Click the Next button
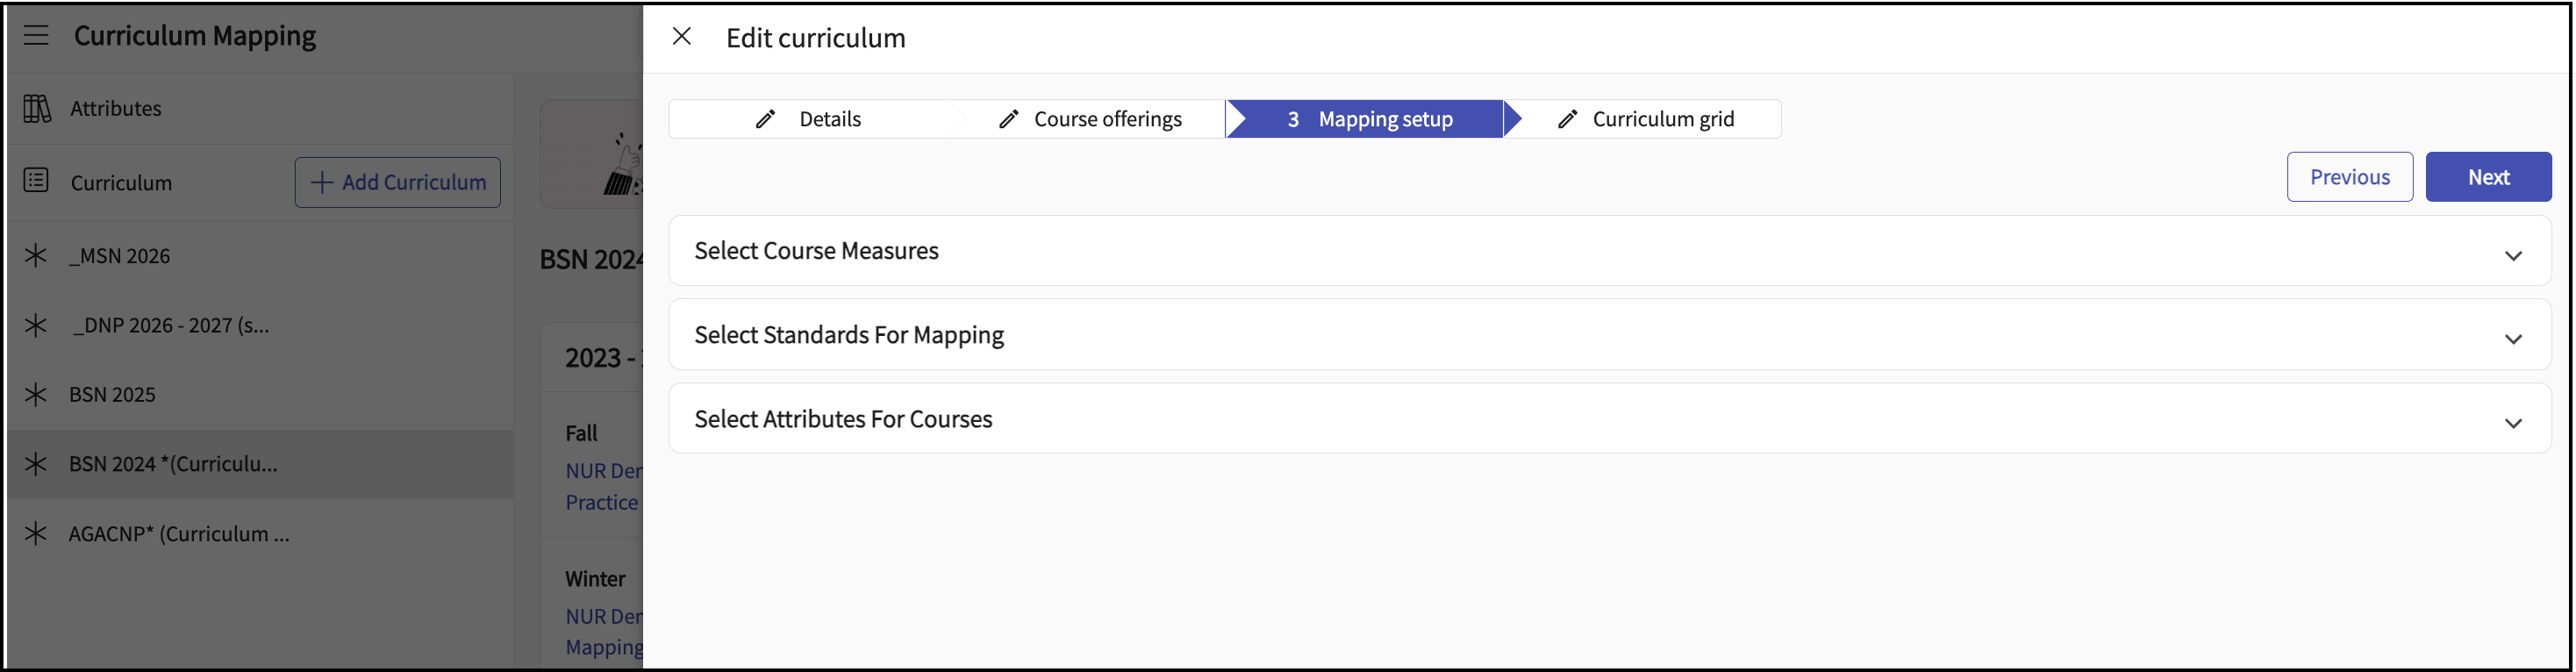The width and height of the screenshot is (2576, 672). [x=2488, y=177]
